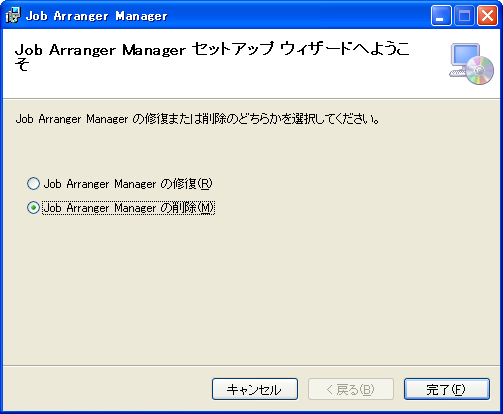Viewport: 503px width, 414px height.
Task: Select the 修復(R) repair radio button
Action: 33,184
